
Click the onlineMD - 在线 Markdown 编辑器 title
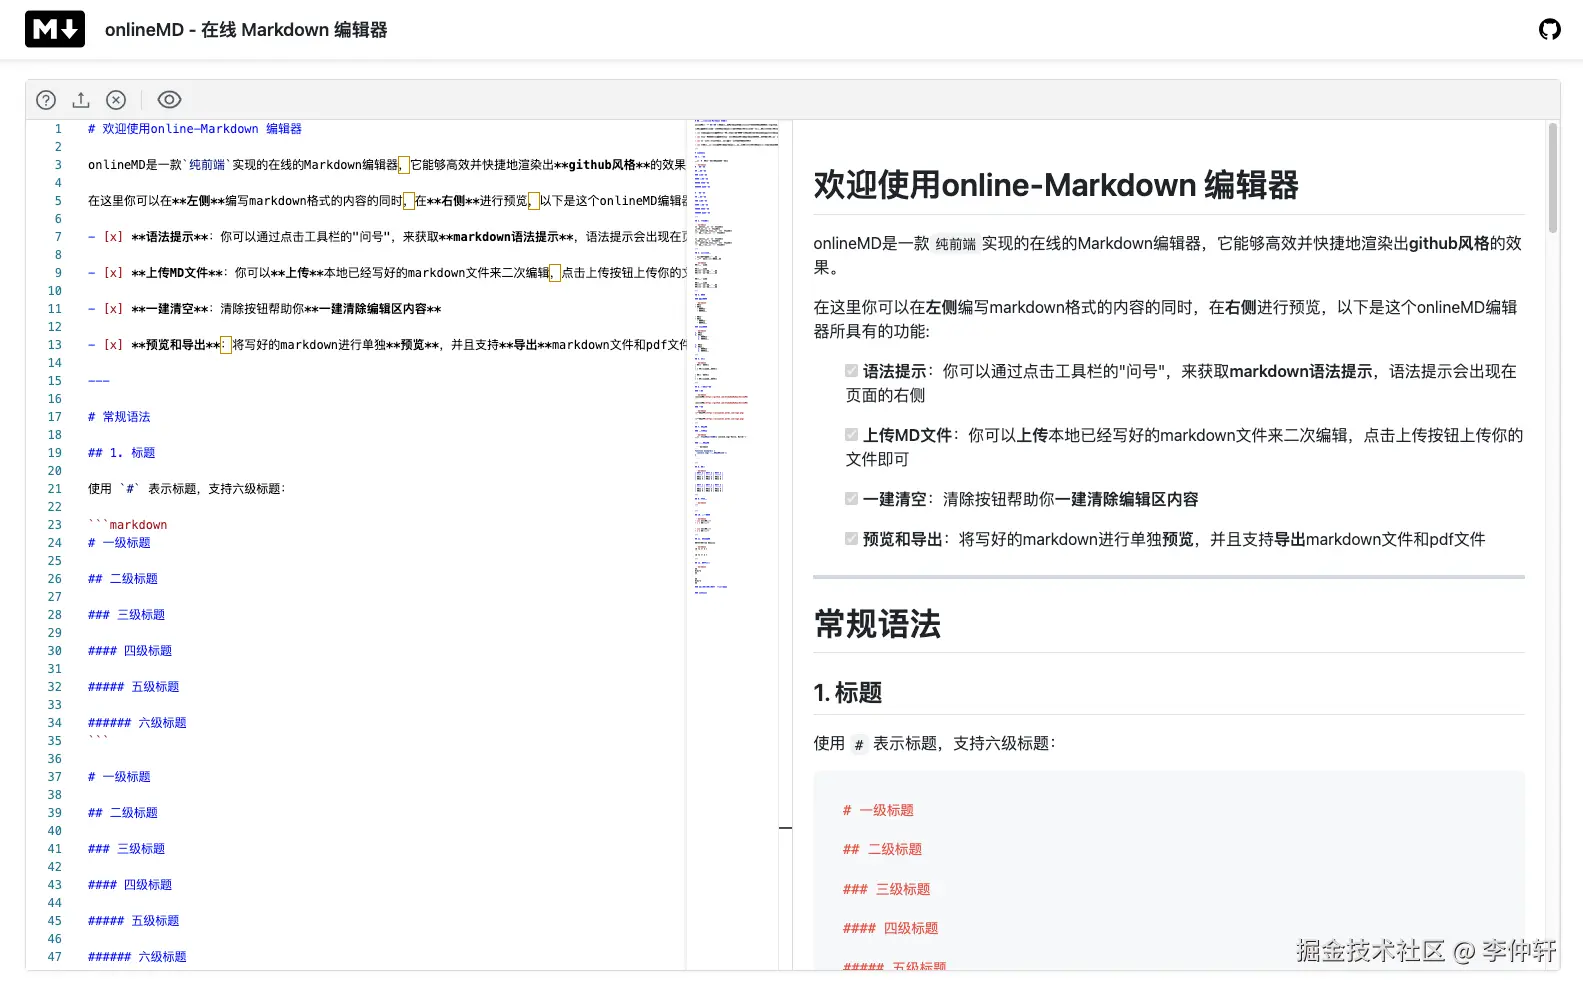pyautogui.click(x=246, y=30)
